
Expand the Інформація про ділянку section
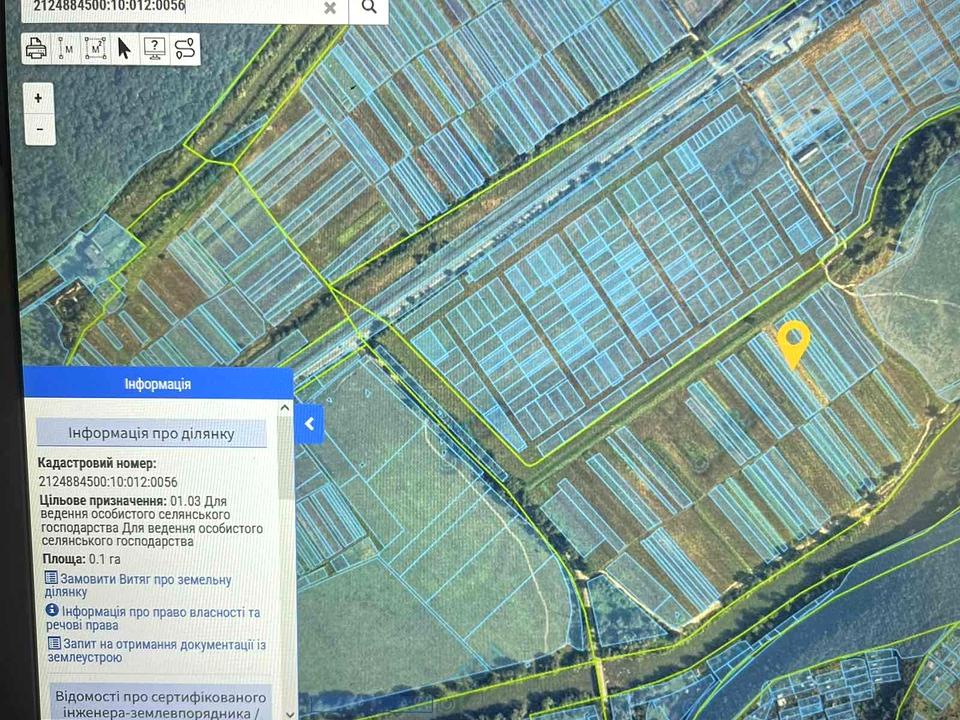coord(152,433)
